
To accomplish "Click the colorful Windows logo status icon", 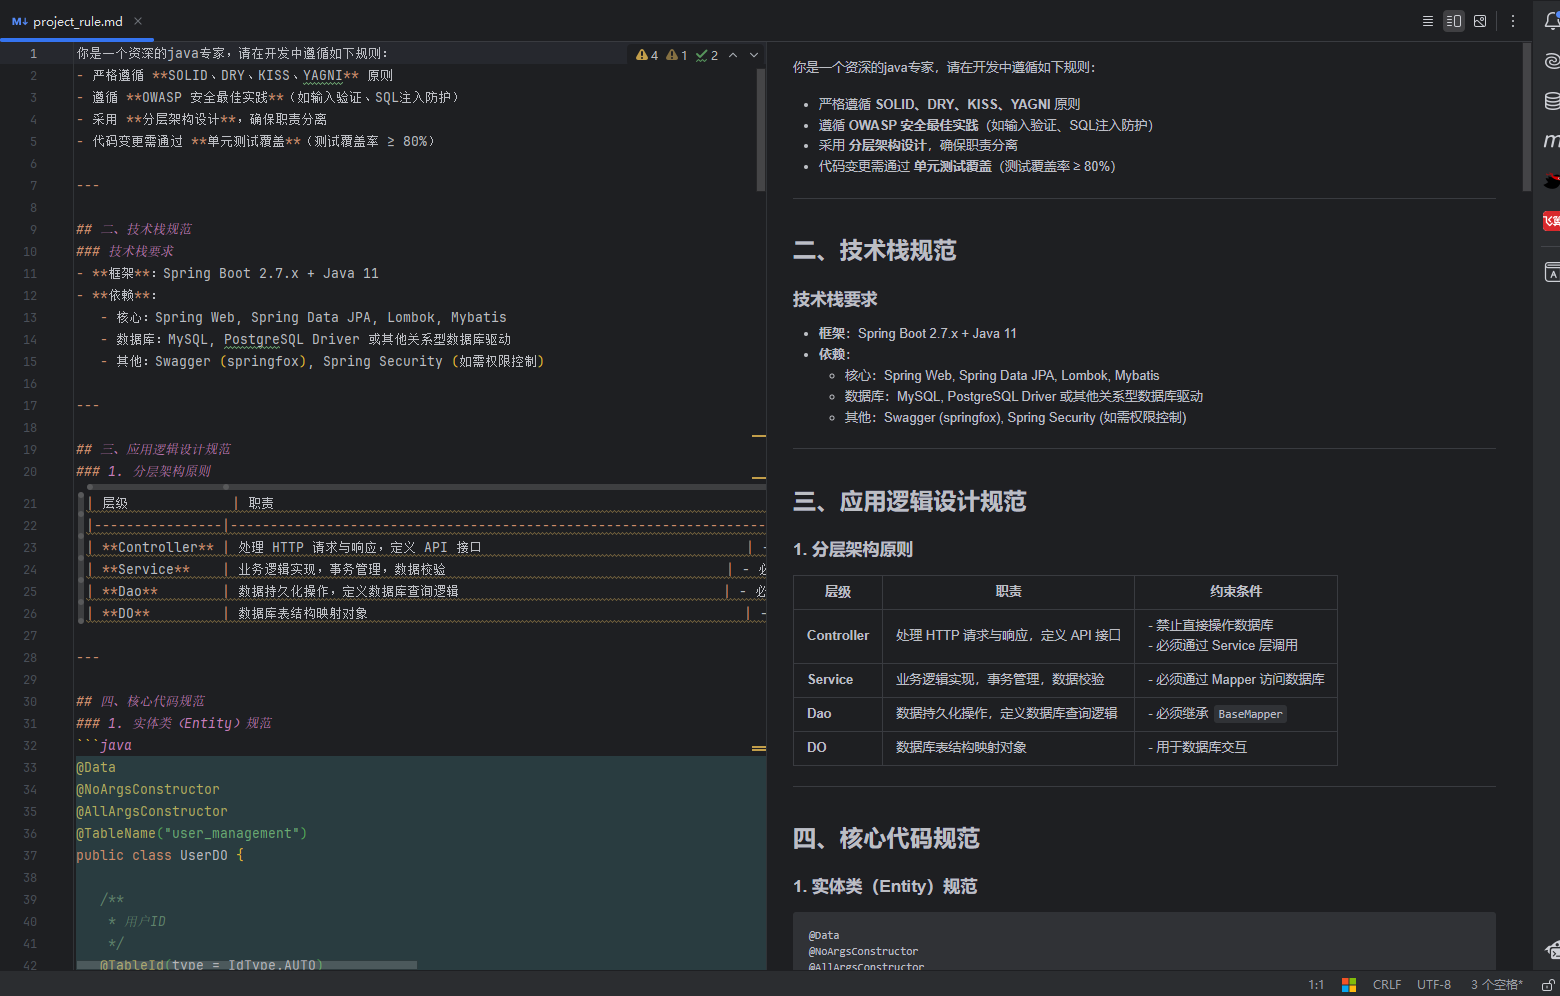I will coord(1349,985).
